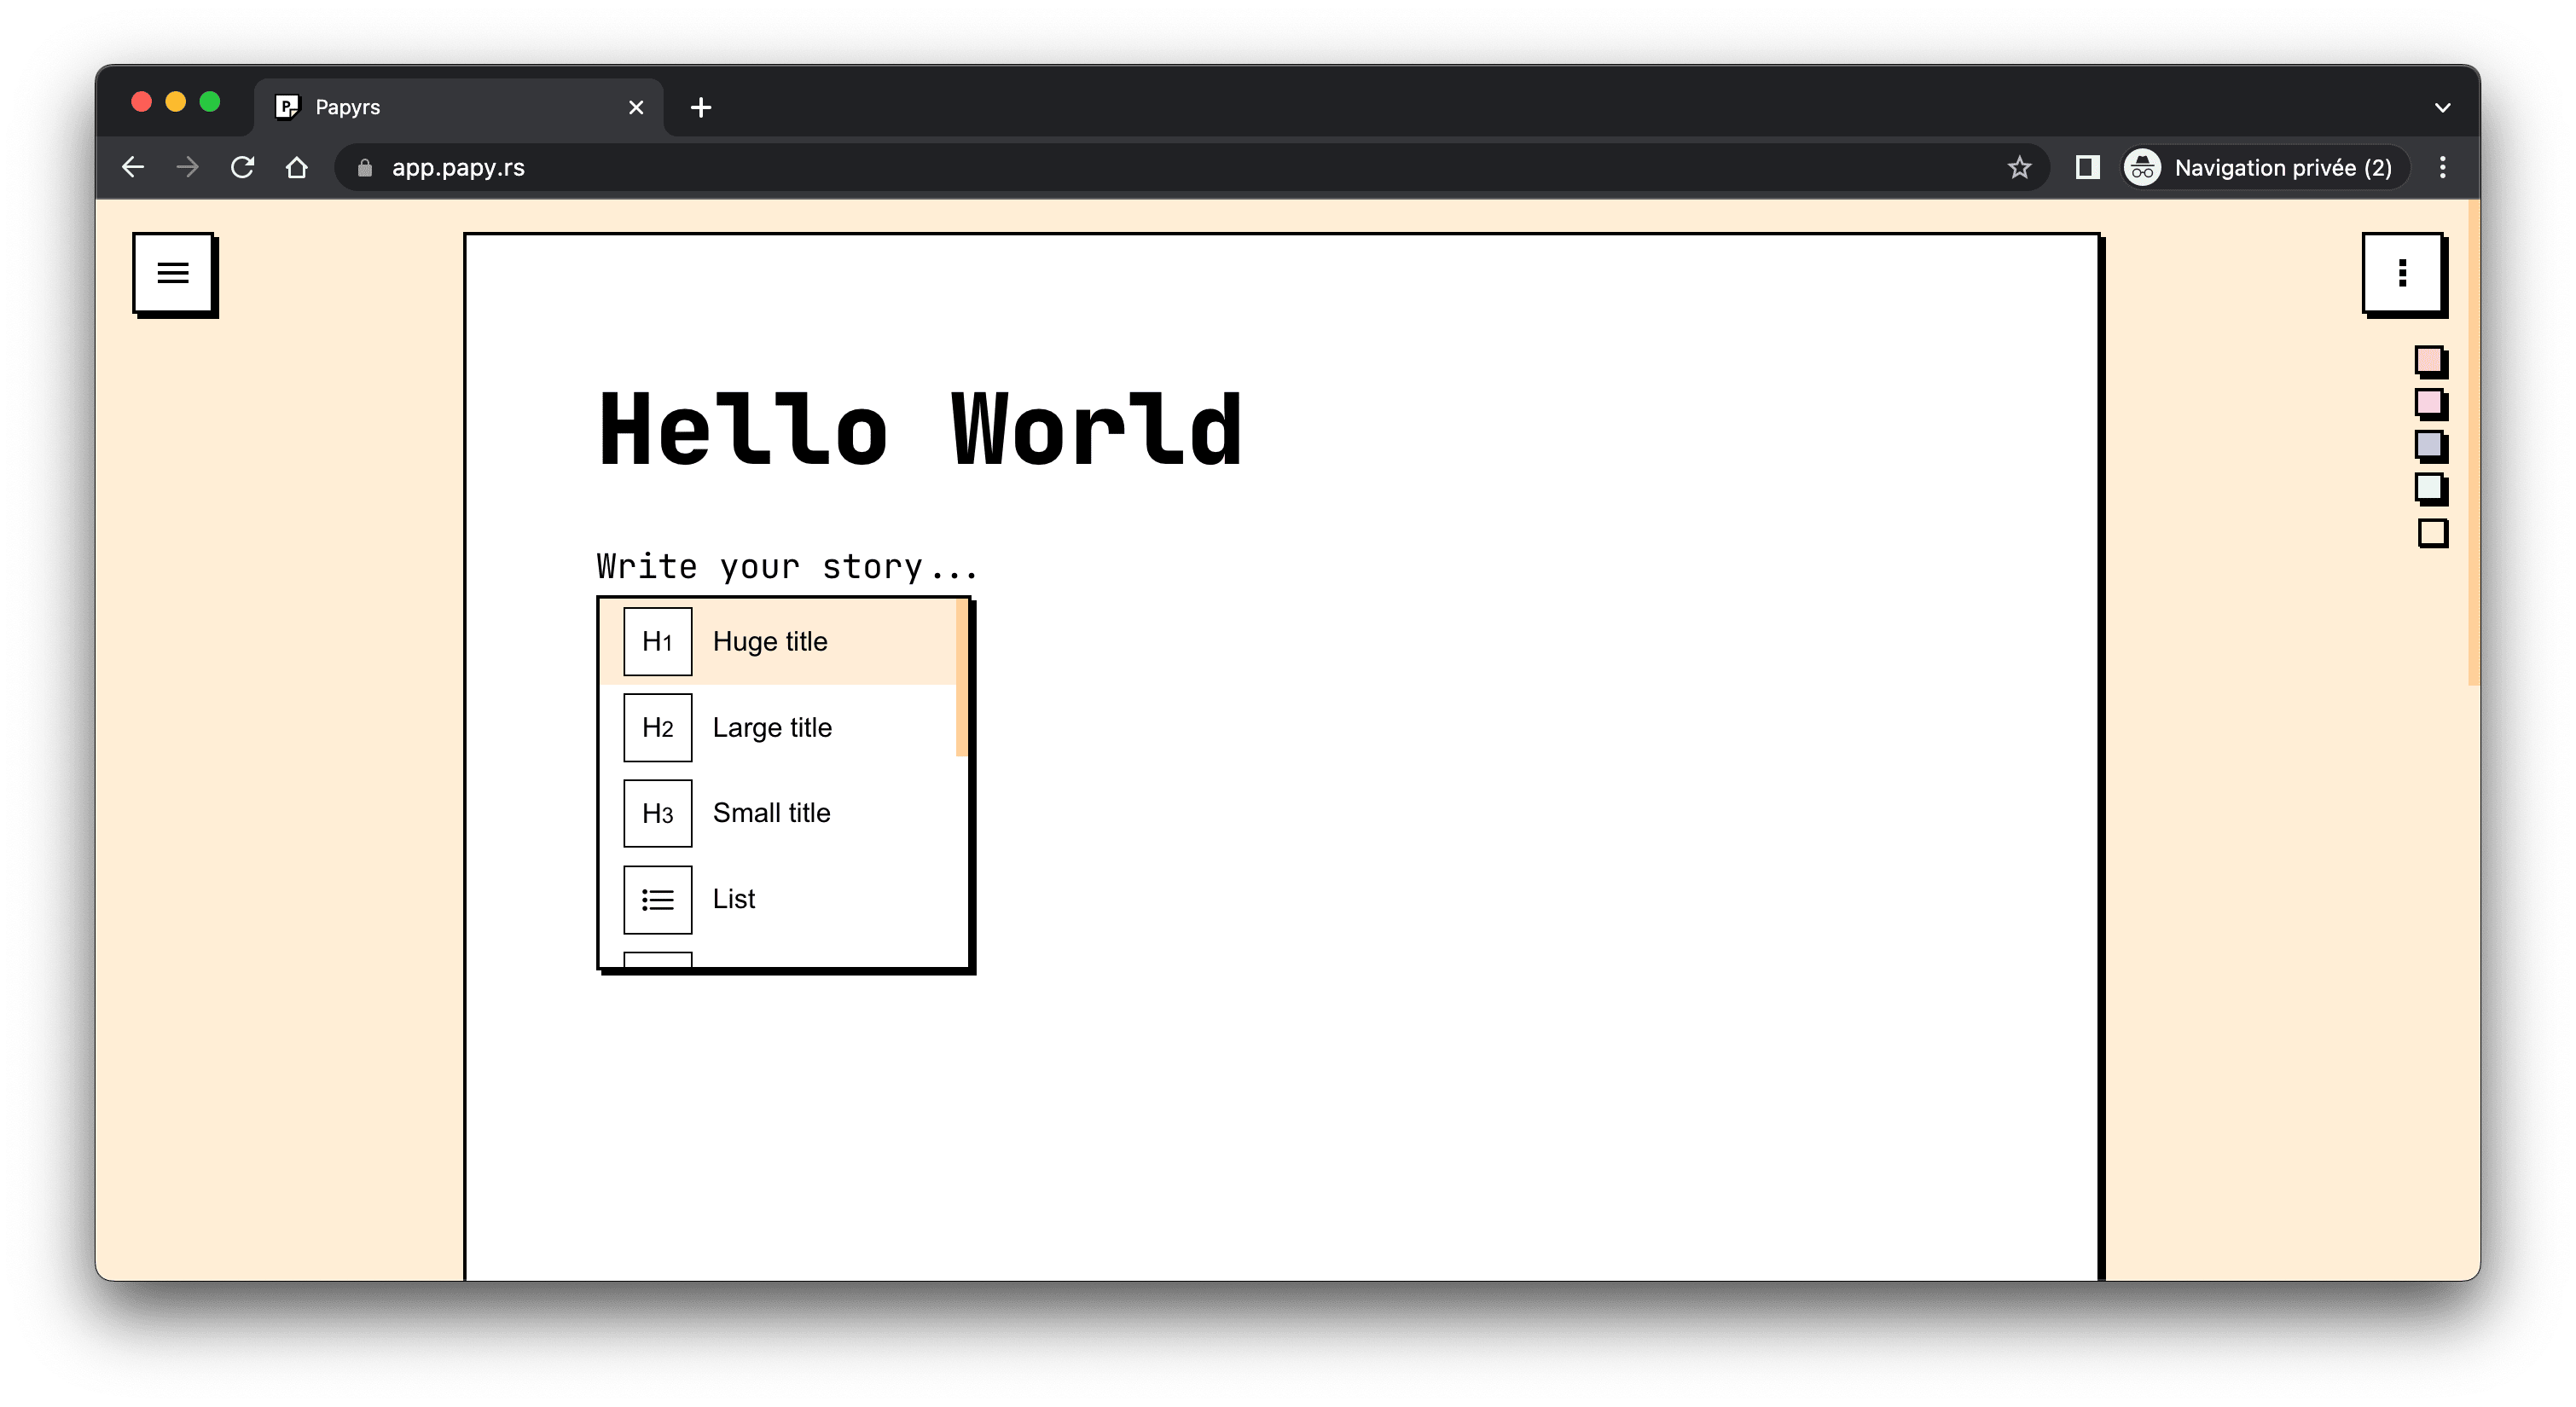2576x1407 pixels.
Task: Bookmark this page with the star
Action: pyautogui.click(x=2019, y=167)
